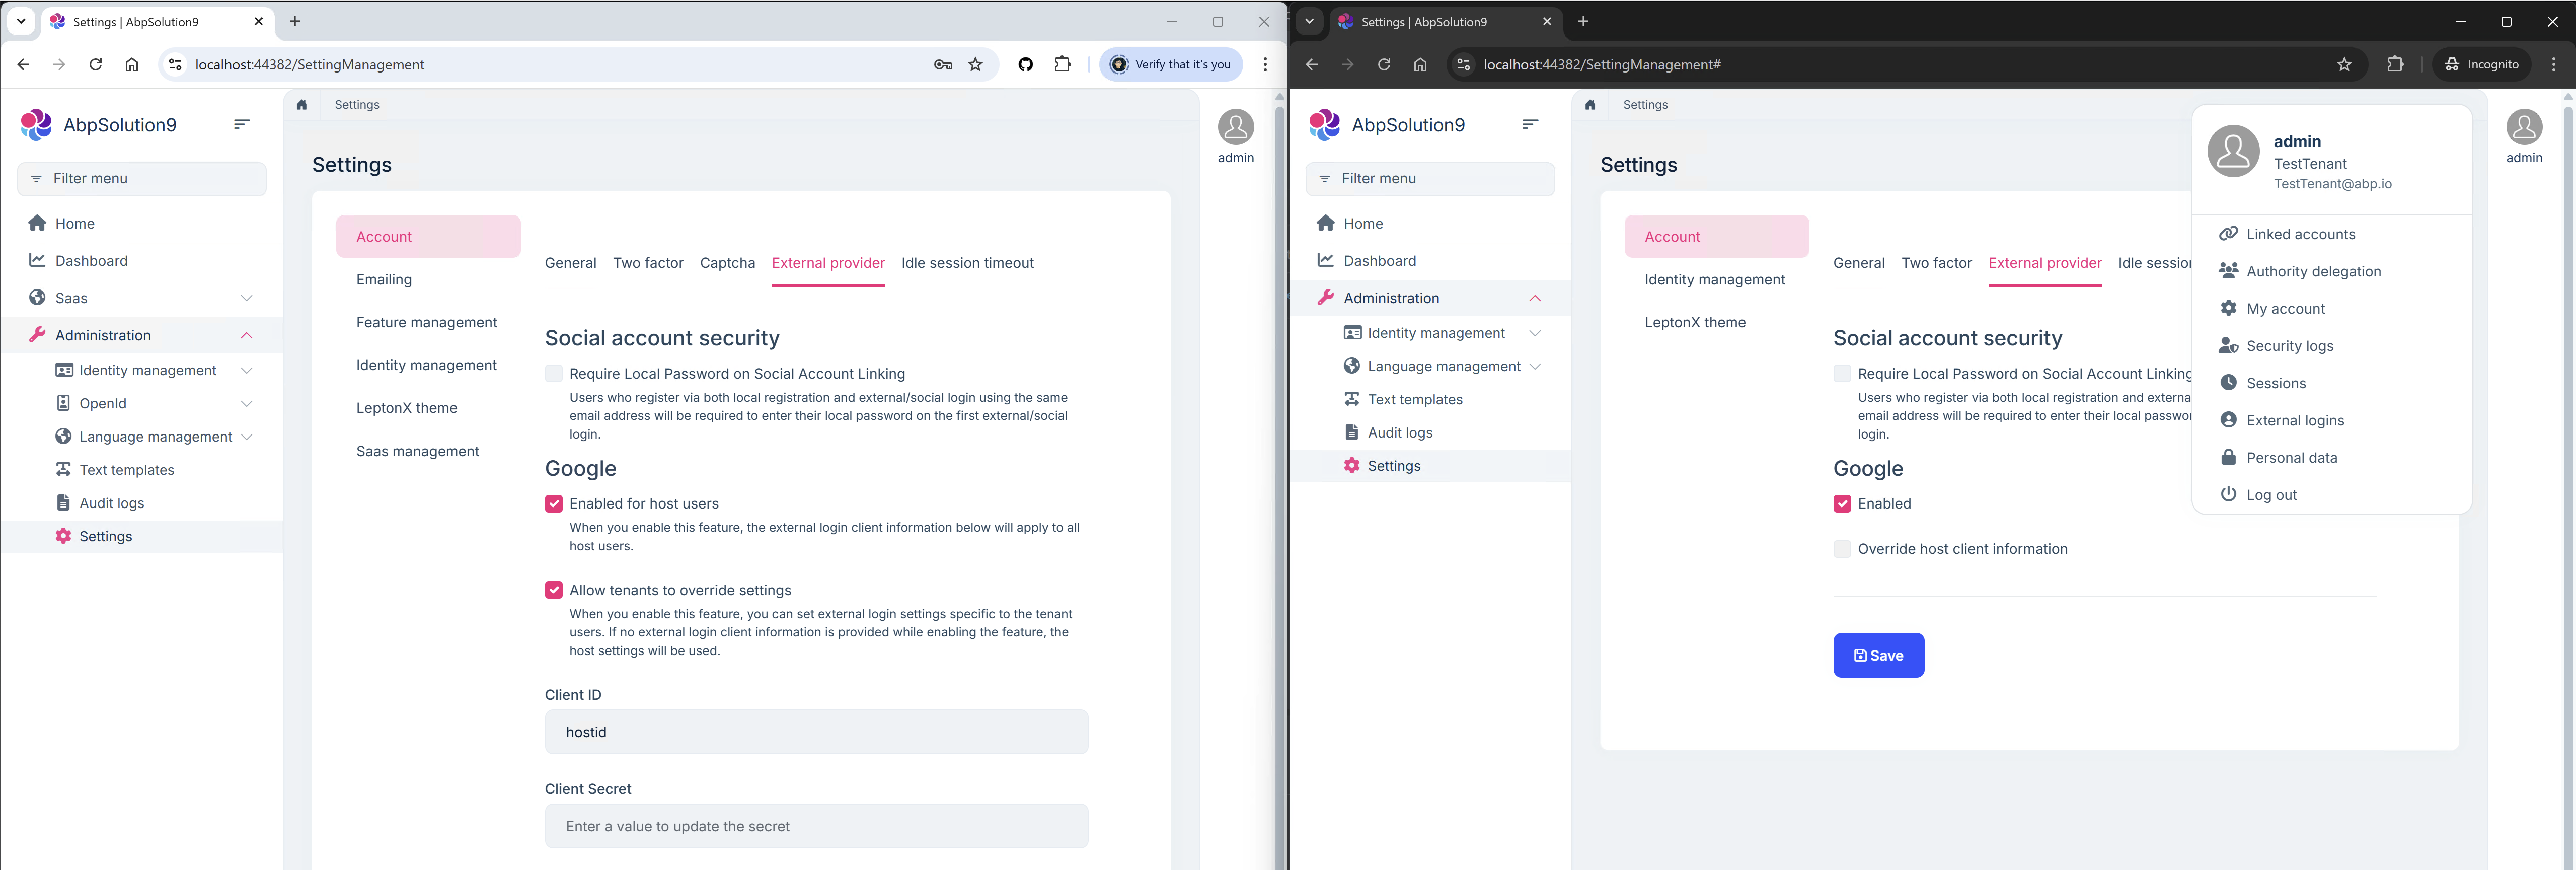The width and height of the screenshot is (2576, 870).
Task: Open Feature management settings section
Action: (x=426, y=322)
